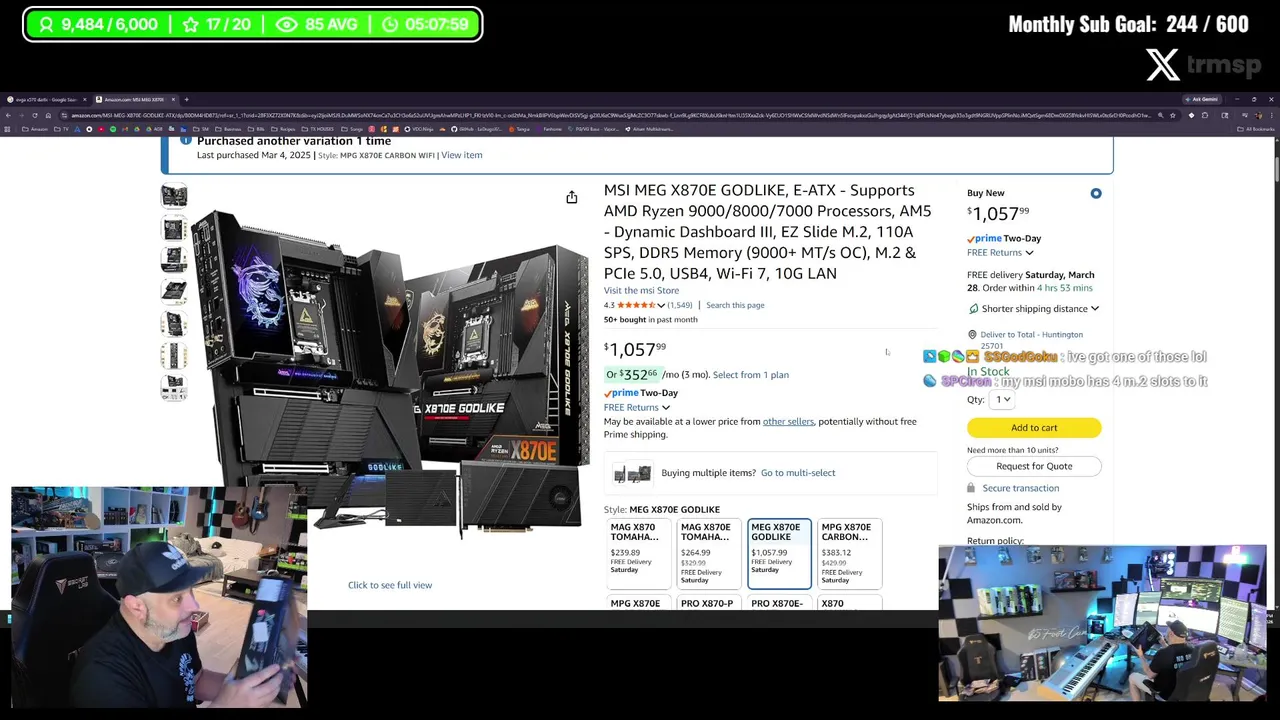Click Click to see full view
1280x720 pixels.
tap(390, 585)
